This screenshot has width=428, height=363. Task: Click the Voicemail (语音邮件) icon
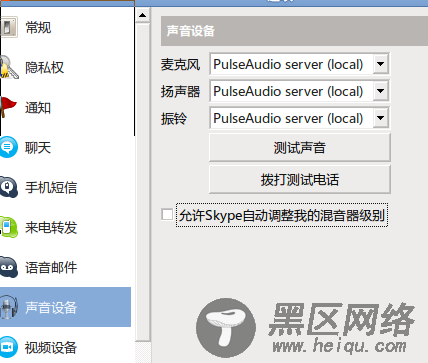coord(9,267)
